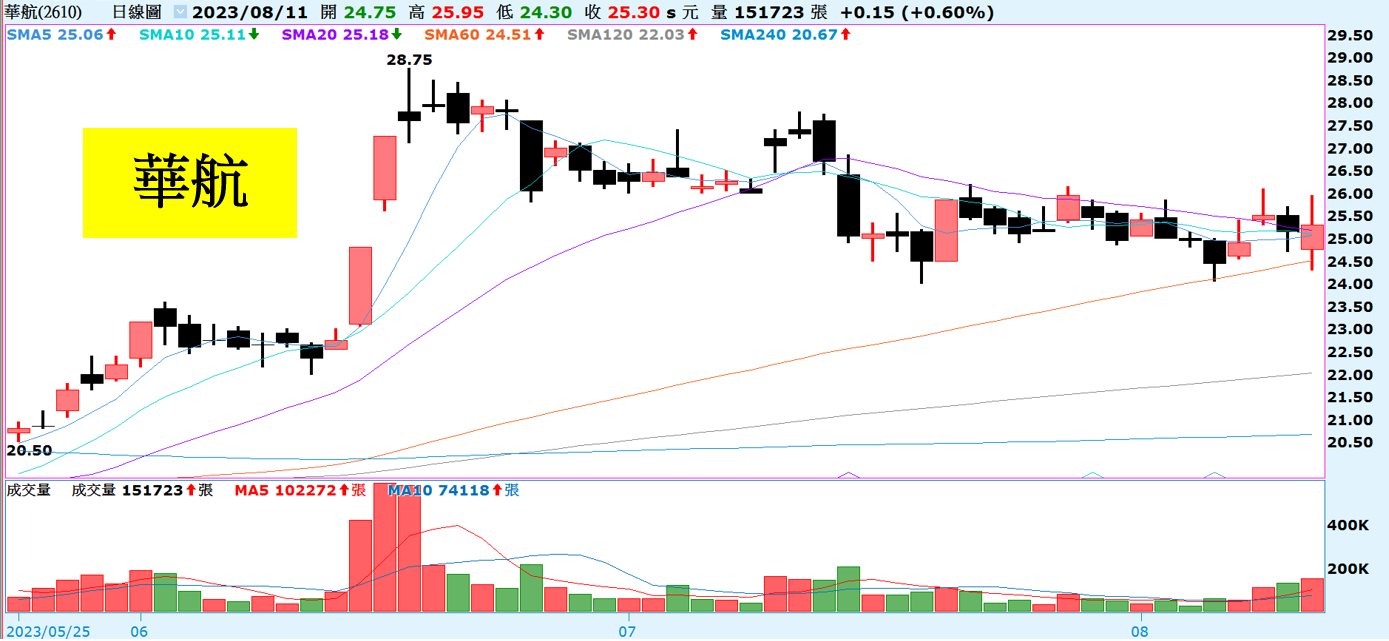Click the 華航(2610) stock name in header
This screenshot has height=641, width=1389.
(x=42, y=13)
